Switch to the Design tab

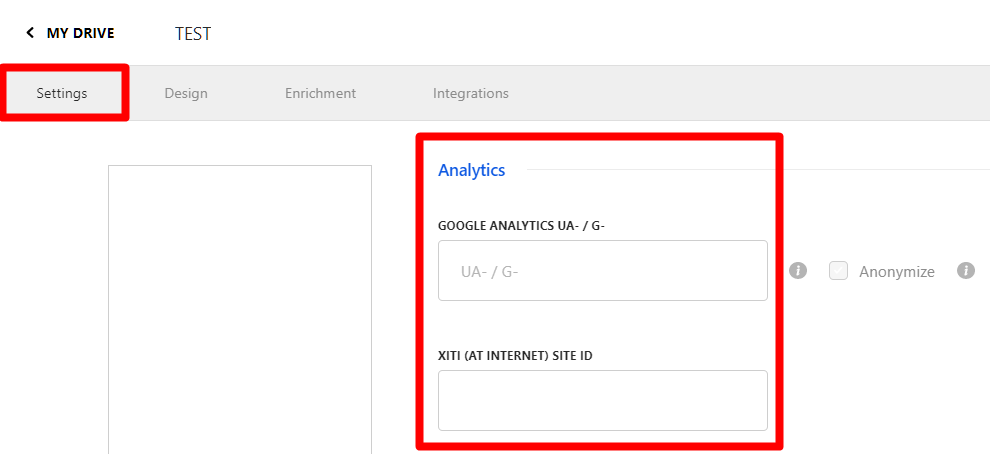(186, 93)
